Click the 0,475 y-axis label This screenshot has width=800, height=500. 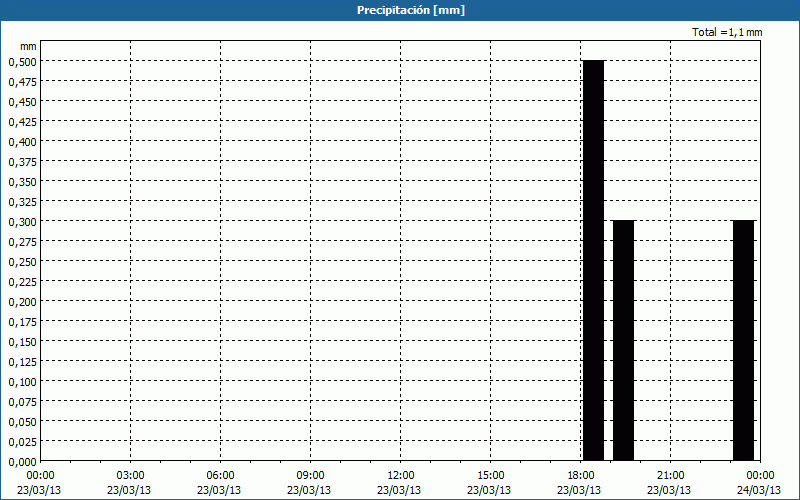click(22, 82)
